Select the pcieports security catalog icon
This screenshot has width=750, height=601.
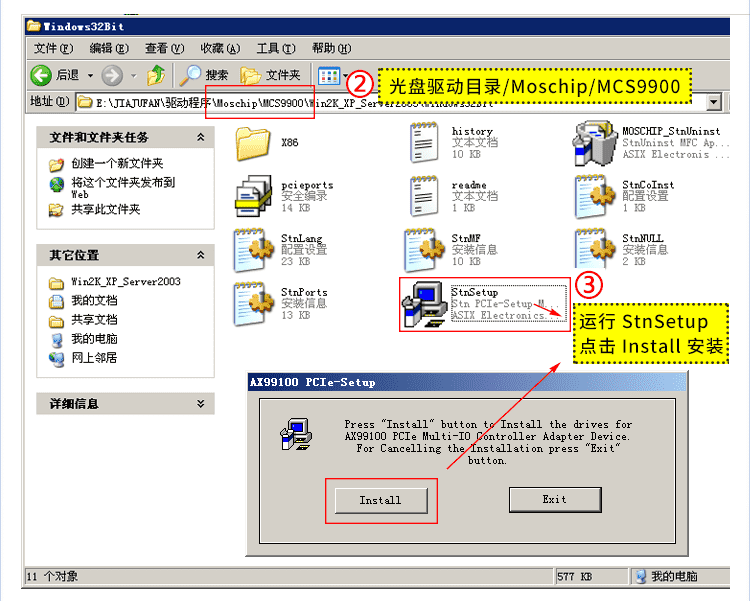point(254,196)
